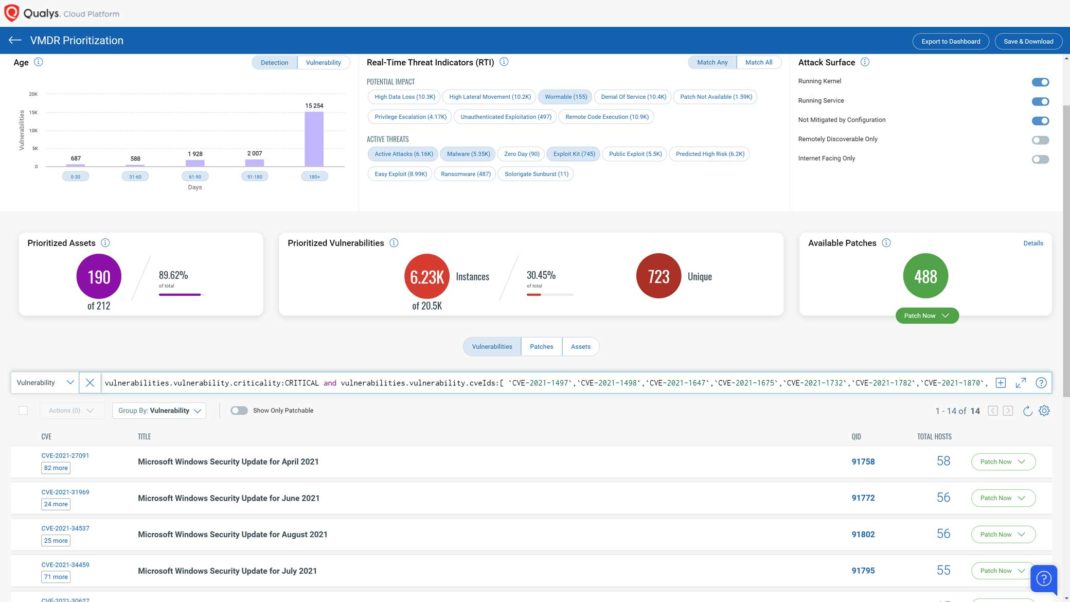Viewport: 1070px width, 602px height.
Task: Open CVE-2021-31969 link
Action: (x=65, y=492)
